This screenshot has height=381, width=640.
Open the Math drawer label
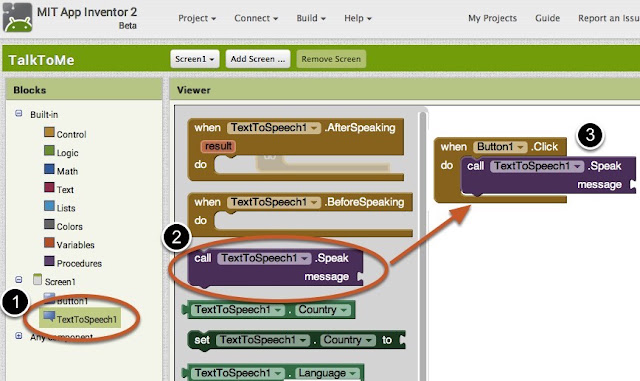[x=67, y=171]
